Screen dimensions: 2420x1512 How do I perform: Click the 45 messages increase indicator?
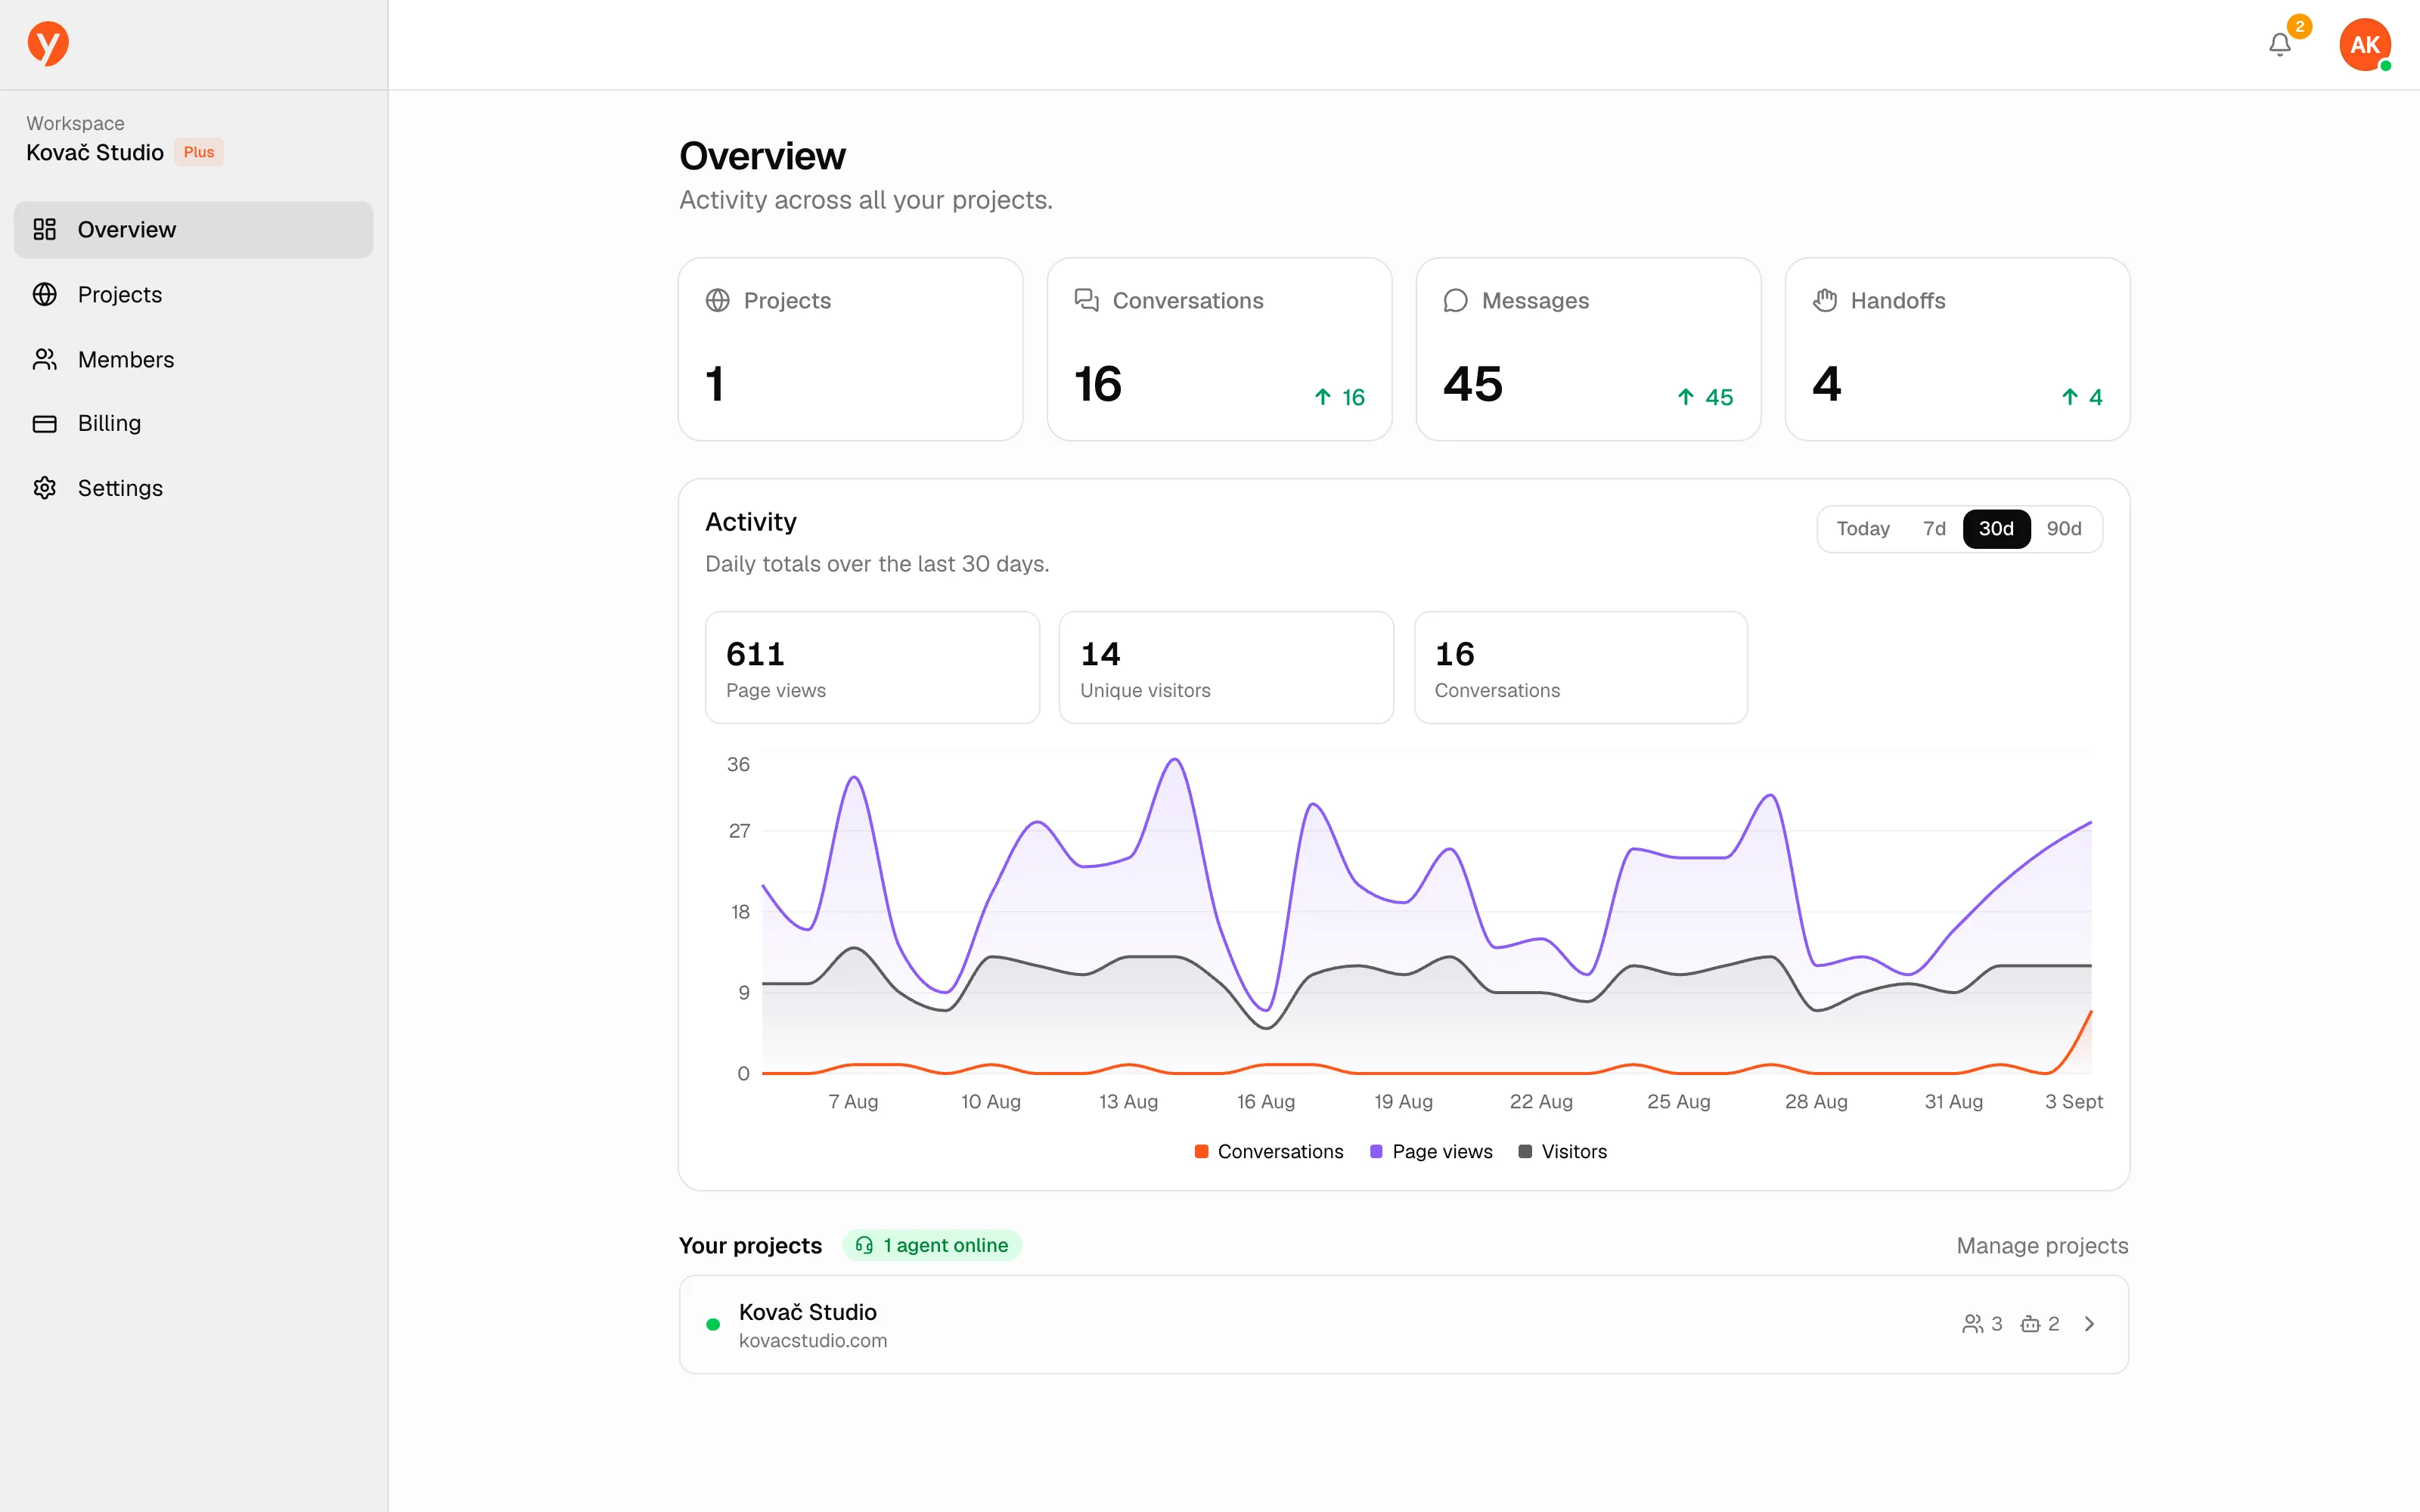tap(1705, 397)
